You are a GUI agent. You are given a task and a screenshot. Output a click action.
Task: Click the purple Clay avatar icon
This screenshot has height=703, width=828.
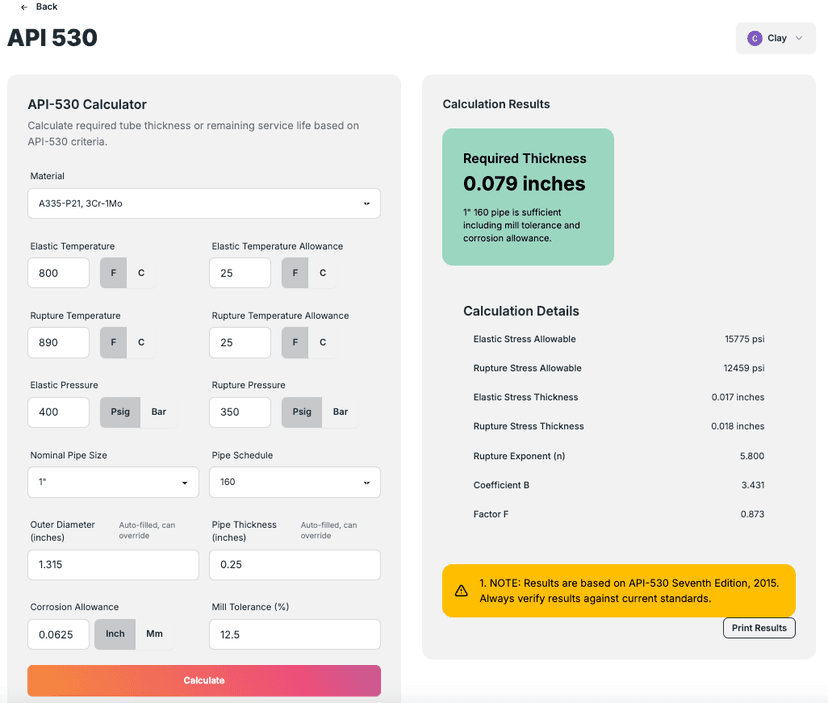point(755,38)
